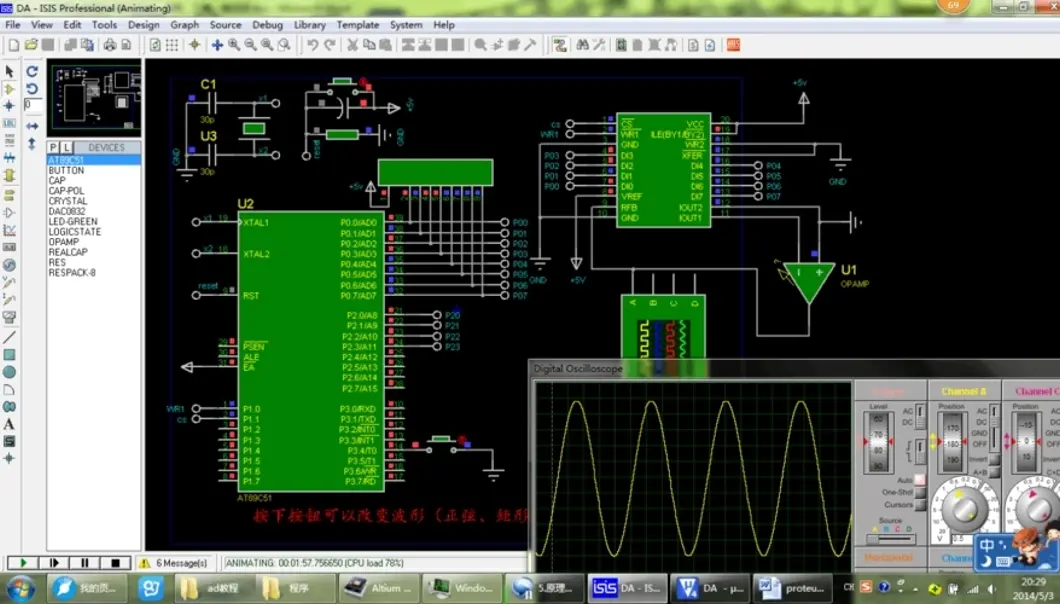Select the Junction dot mode tool

(x=9, y=106)
